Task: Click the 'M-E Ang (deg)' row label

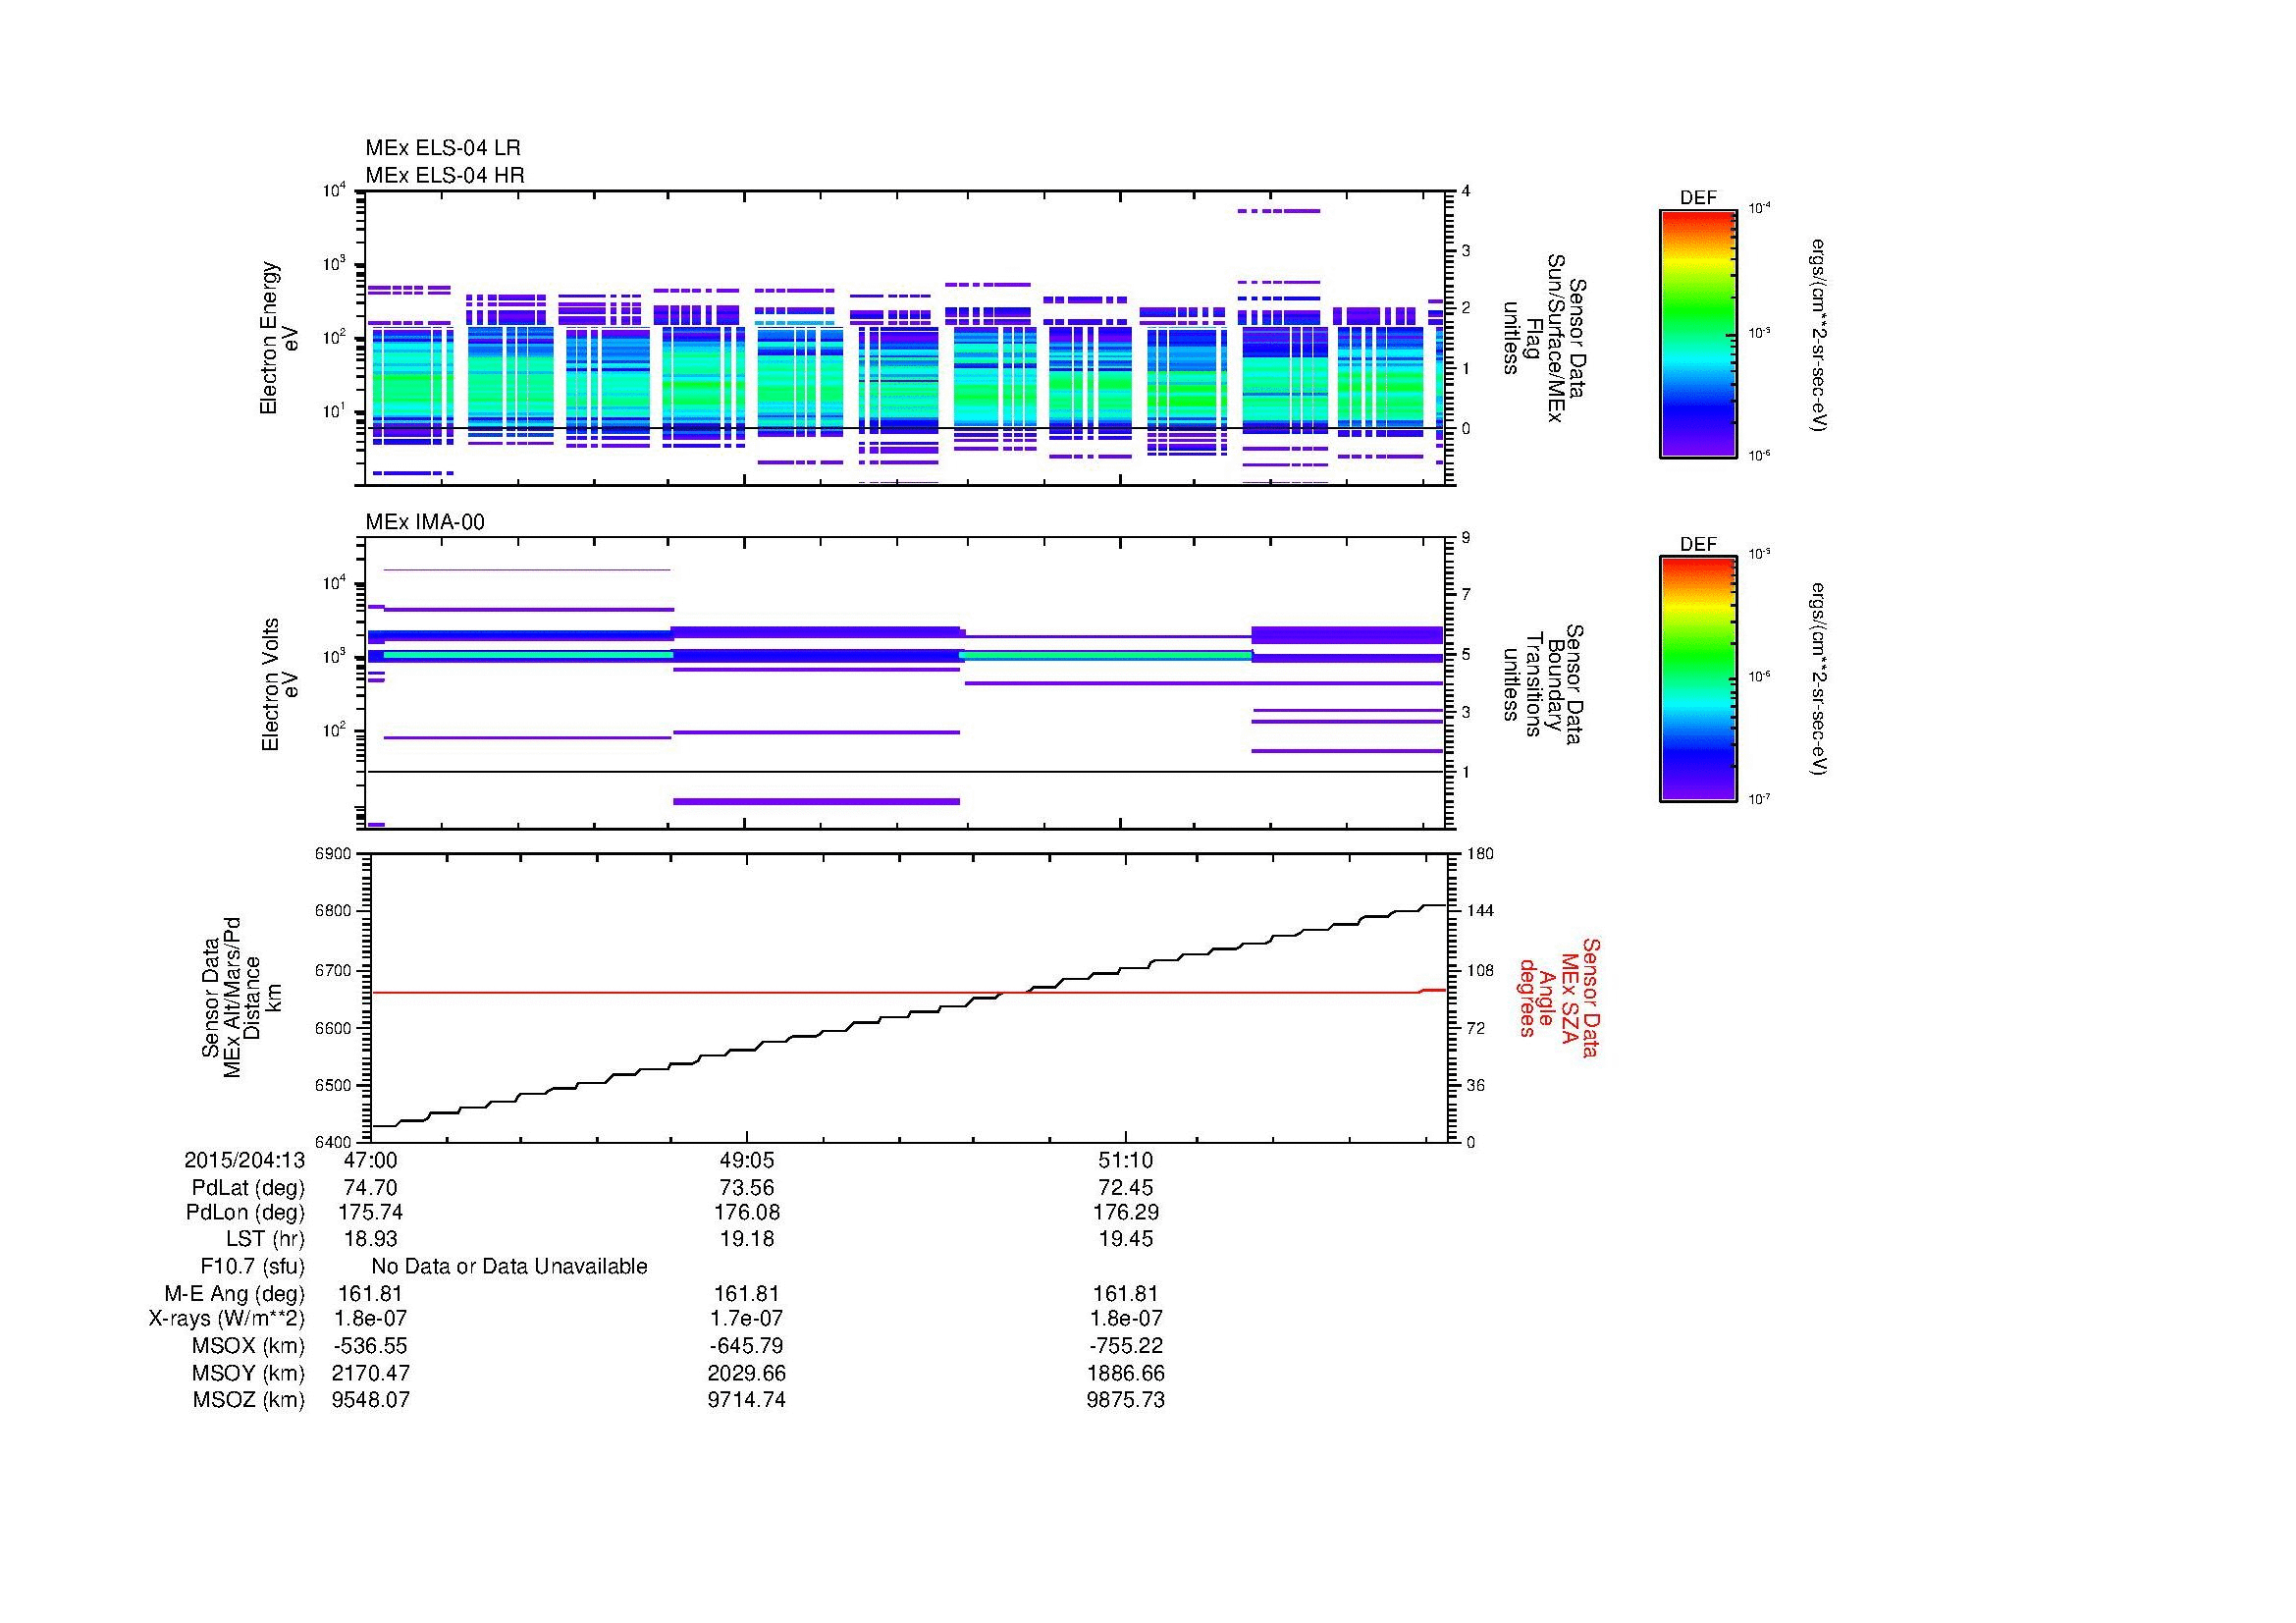Action: coord(235,1294)
